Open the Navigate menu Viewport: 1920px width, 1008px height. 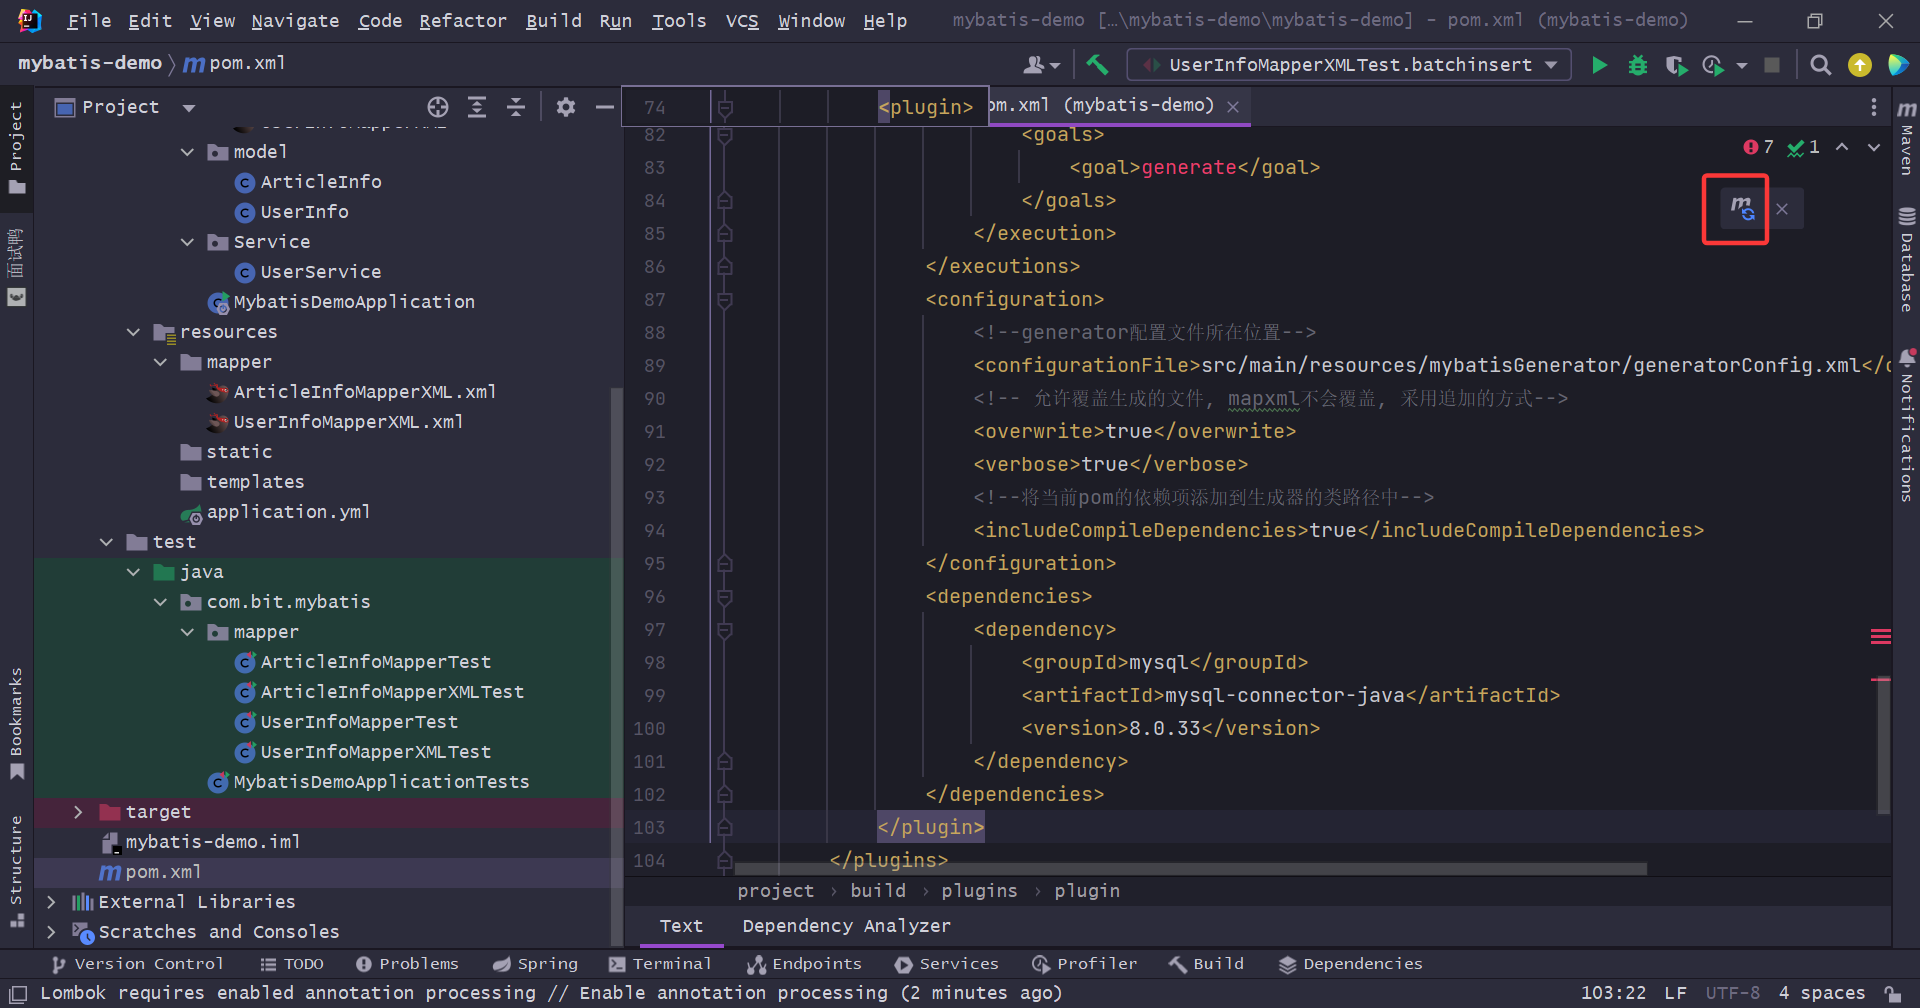click(x=295, y=21)
